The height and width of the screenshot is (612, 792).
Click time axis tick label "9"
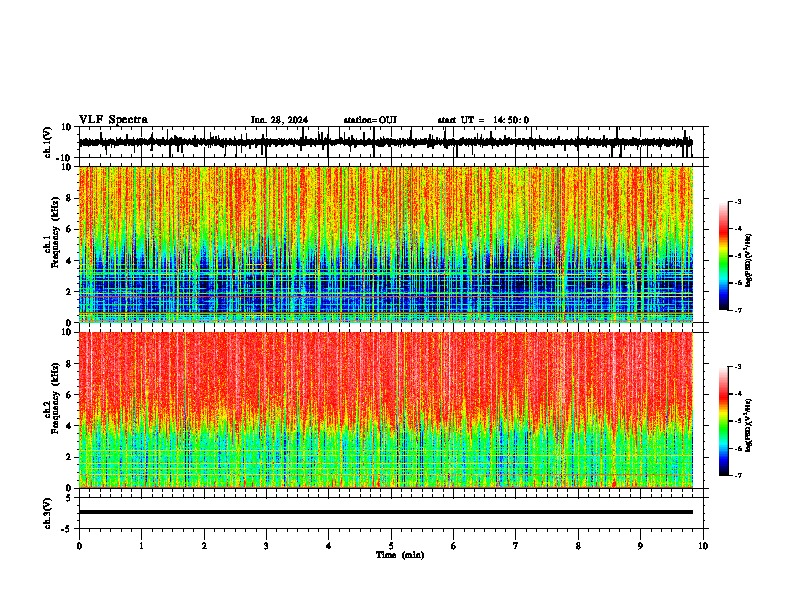[640, 546]
